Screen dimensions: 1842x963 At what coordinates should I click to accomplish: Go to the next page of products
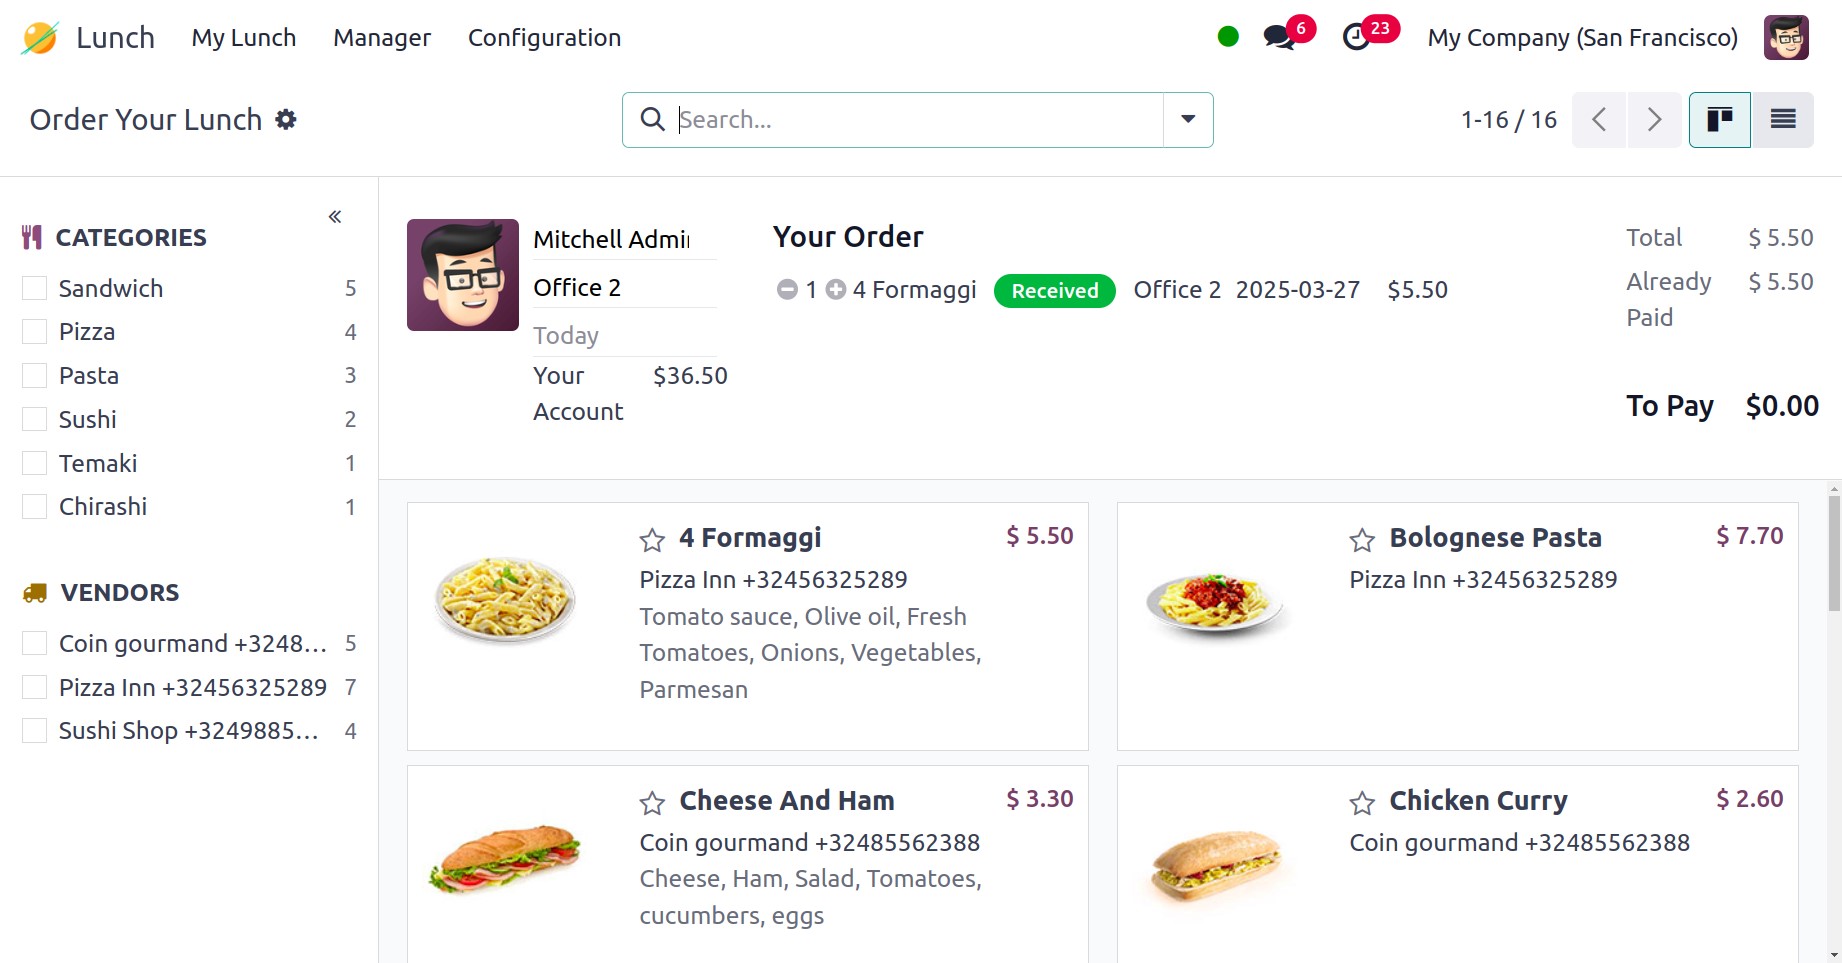pos(1654,120)
